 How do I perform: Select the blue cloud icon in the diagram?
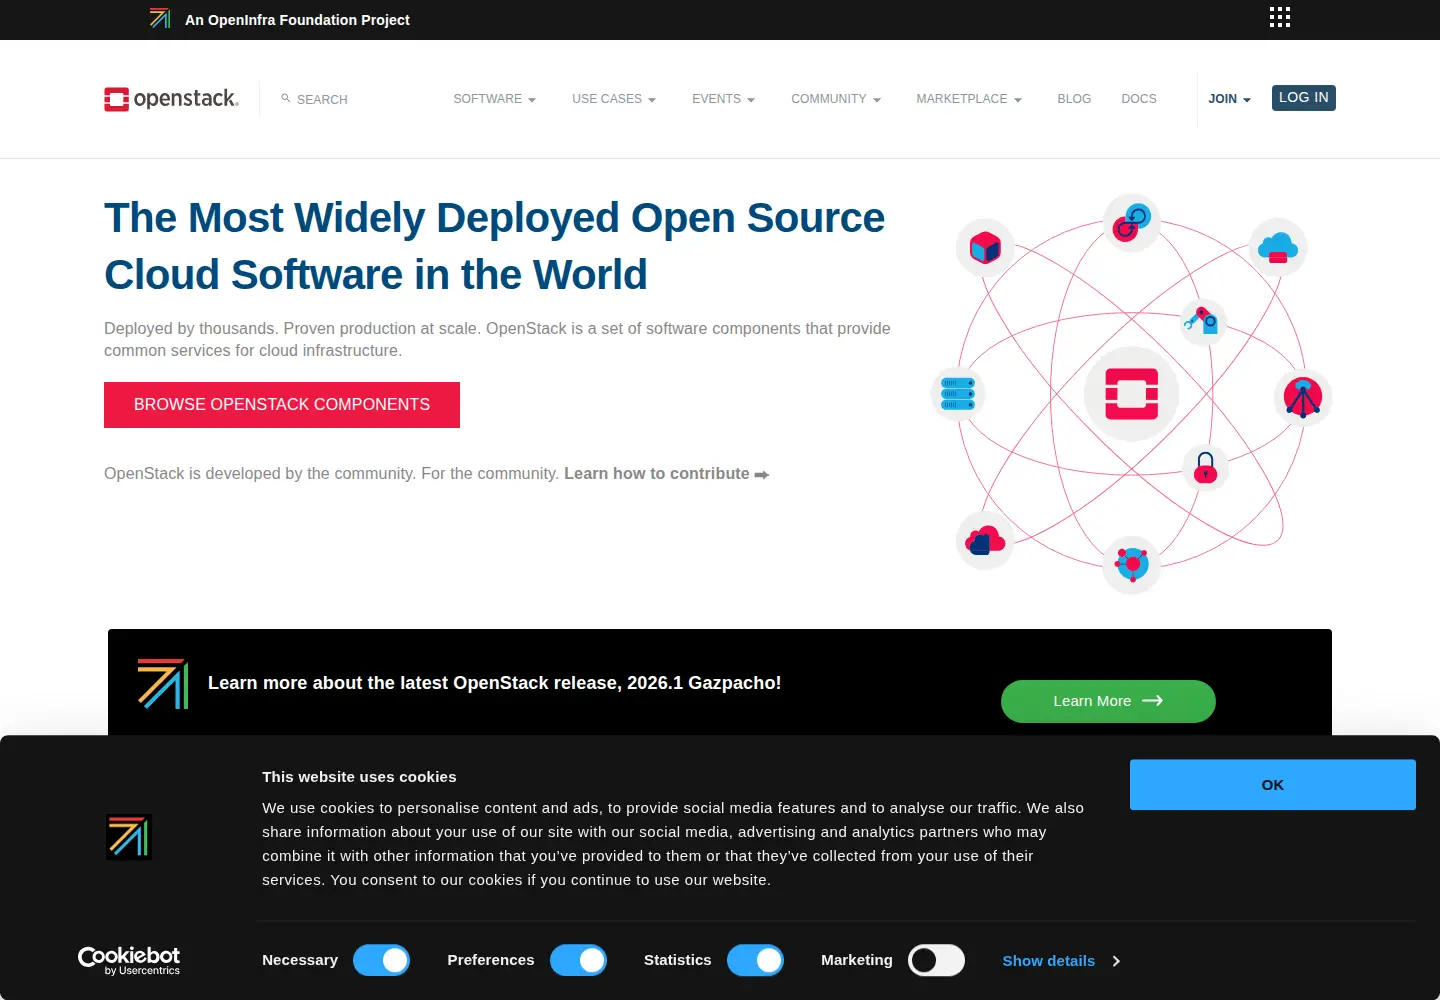point(1278,247)
